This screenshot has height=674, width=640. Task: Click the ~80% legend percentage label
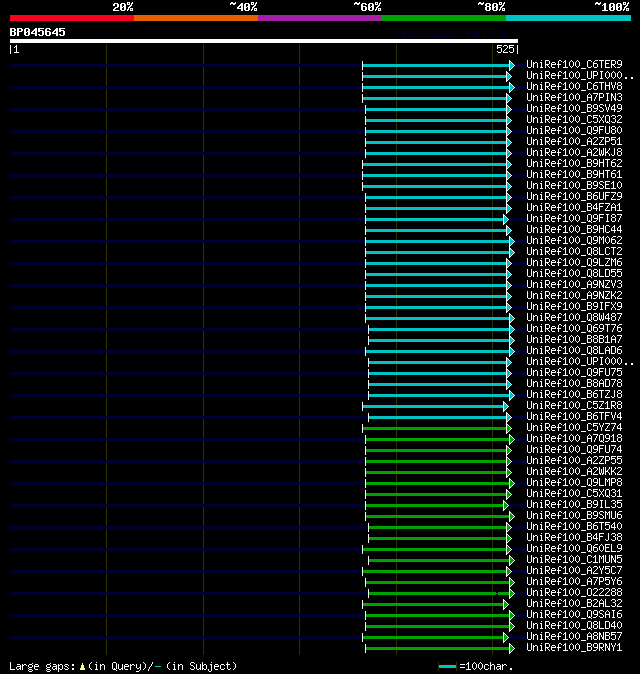click(x=491, y=7)
